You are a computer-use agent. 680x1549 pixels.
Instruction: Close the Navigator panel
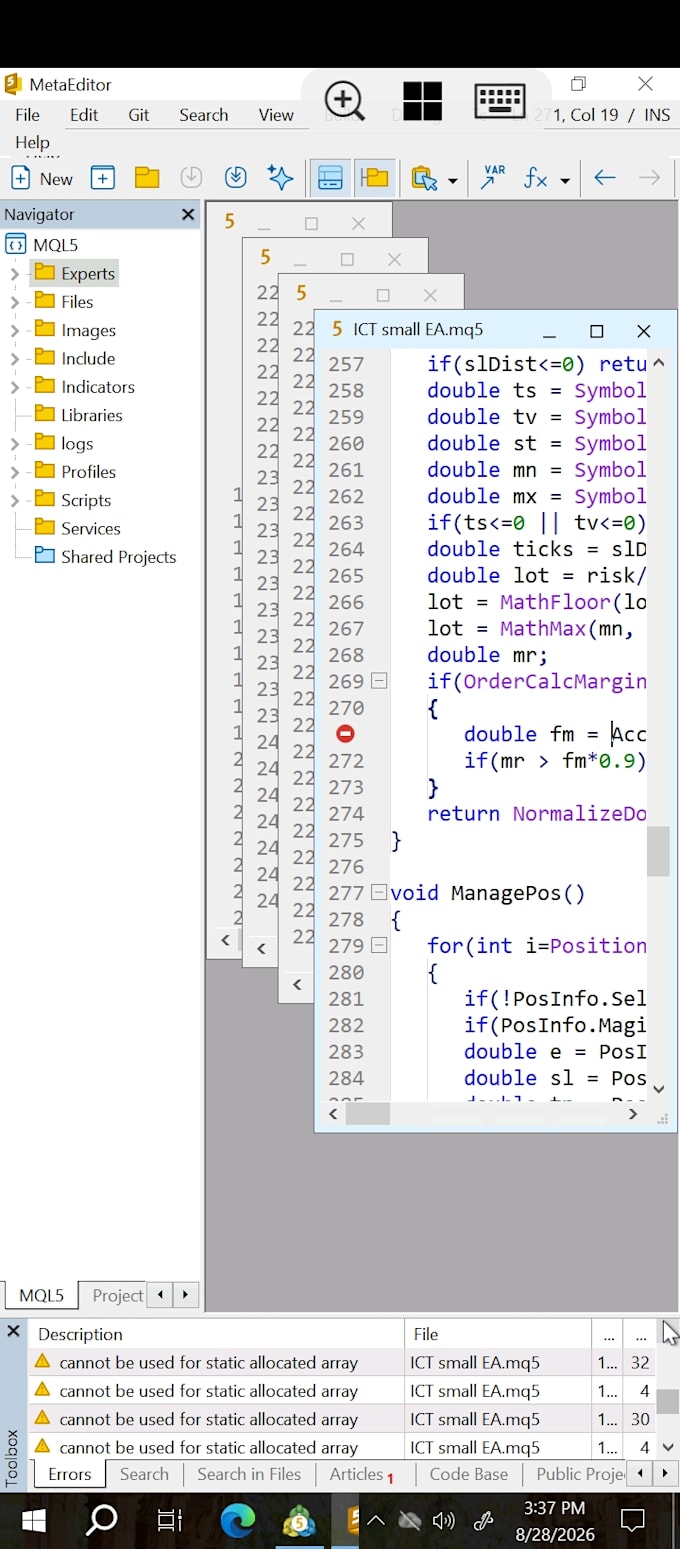click(x=188, y=214)
